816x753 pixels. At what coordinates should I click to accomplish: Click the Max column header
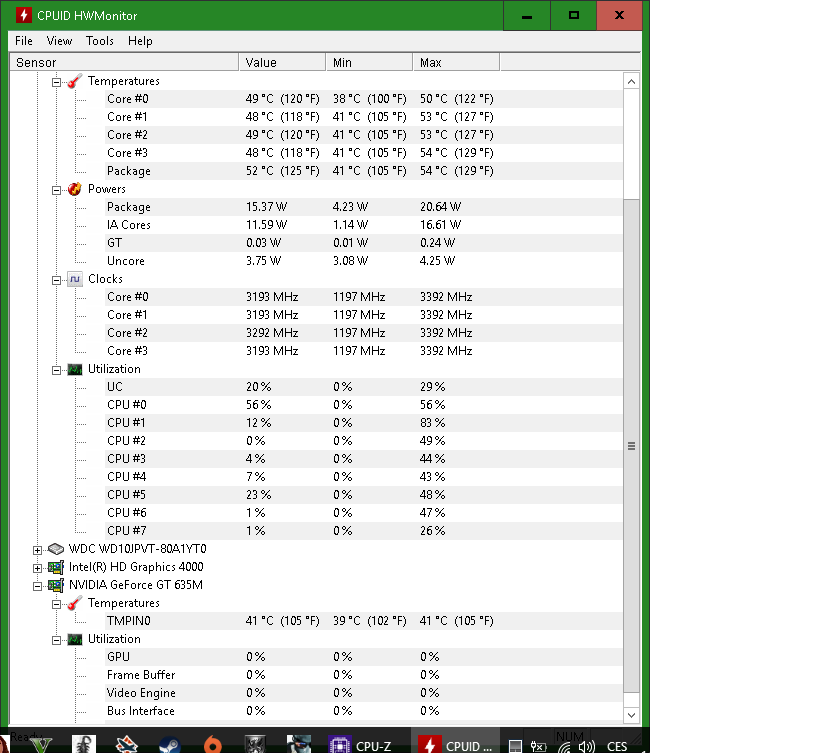[x=457, y=62]
